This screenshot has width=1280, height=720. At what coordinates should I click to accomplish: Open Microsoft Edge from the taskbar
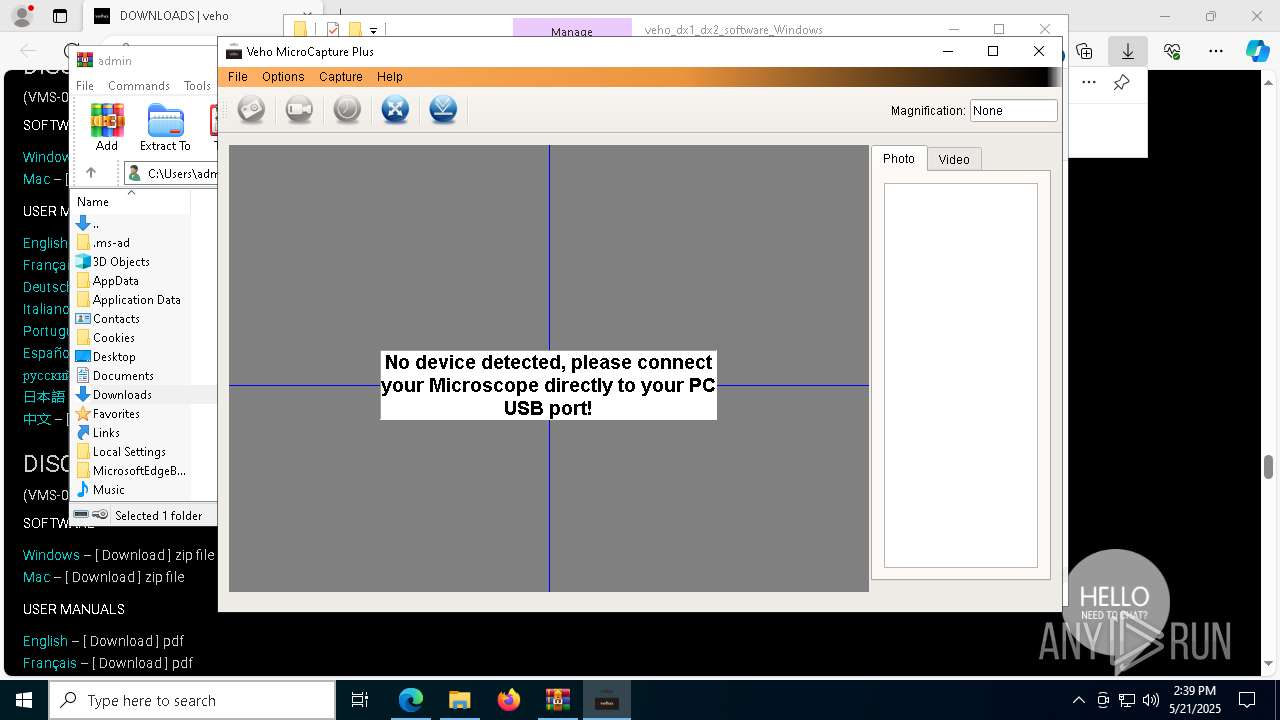(411, 700)
